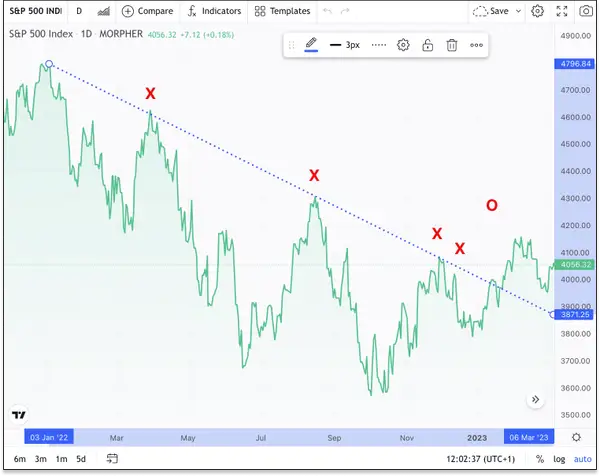Set the range to 5d
Viewport: 600px width, 476px height.
point(81,459)
